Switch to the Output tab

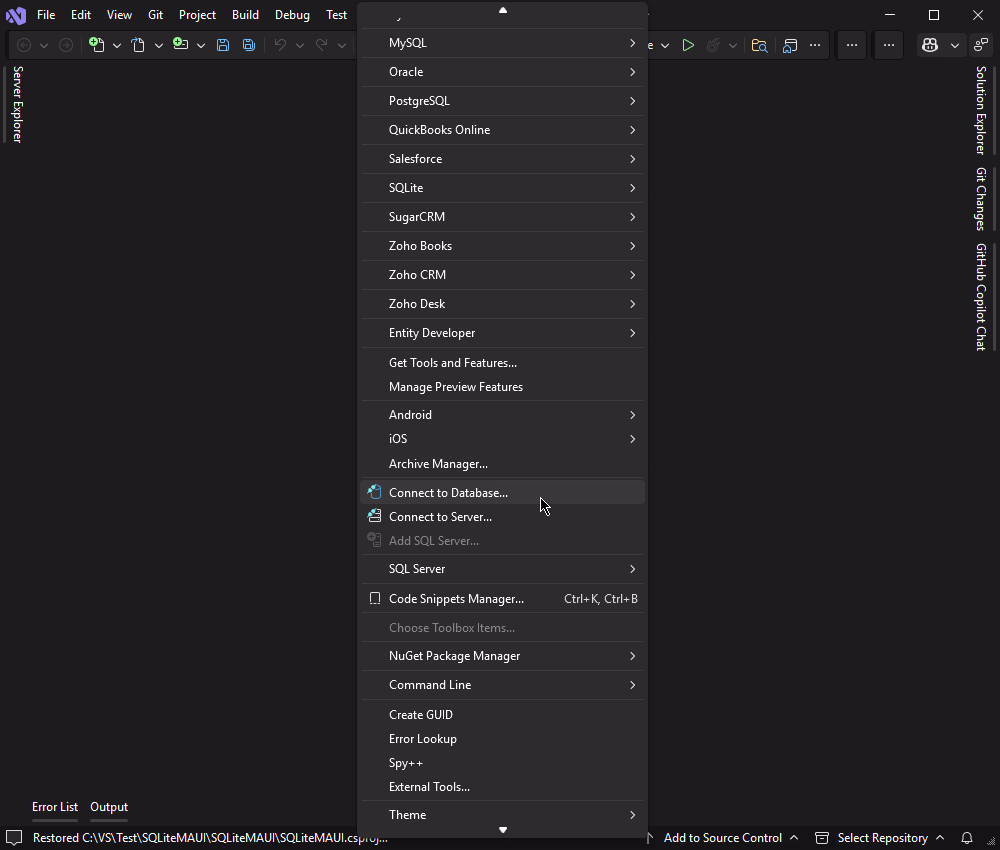tap(108, 807)
